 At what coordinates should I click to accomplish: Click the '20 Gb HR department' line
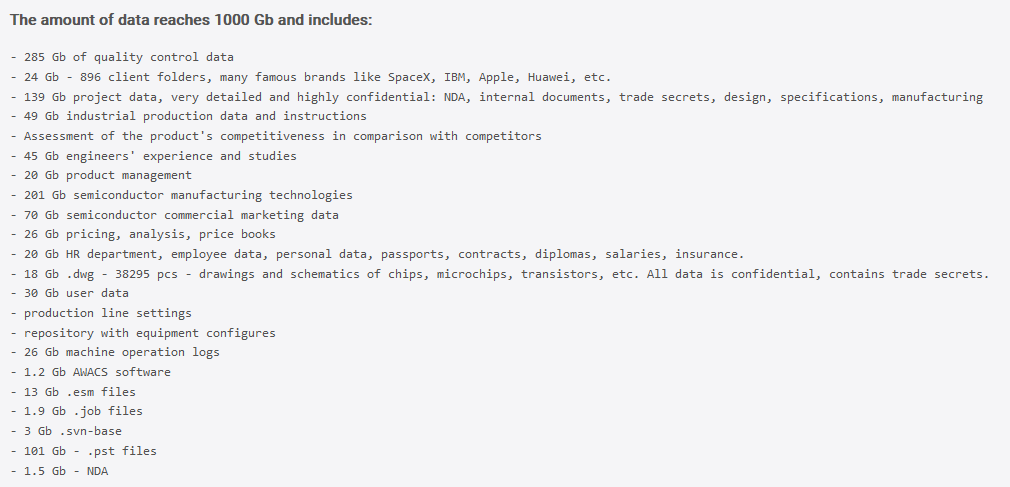pos(377,254)
